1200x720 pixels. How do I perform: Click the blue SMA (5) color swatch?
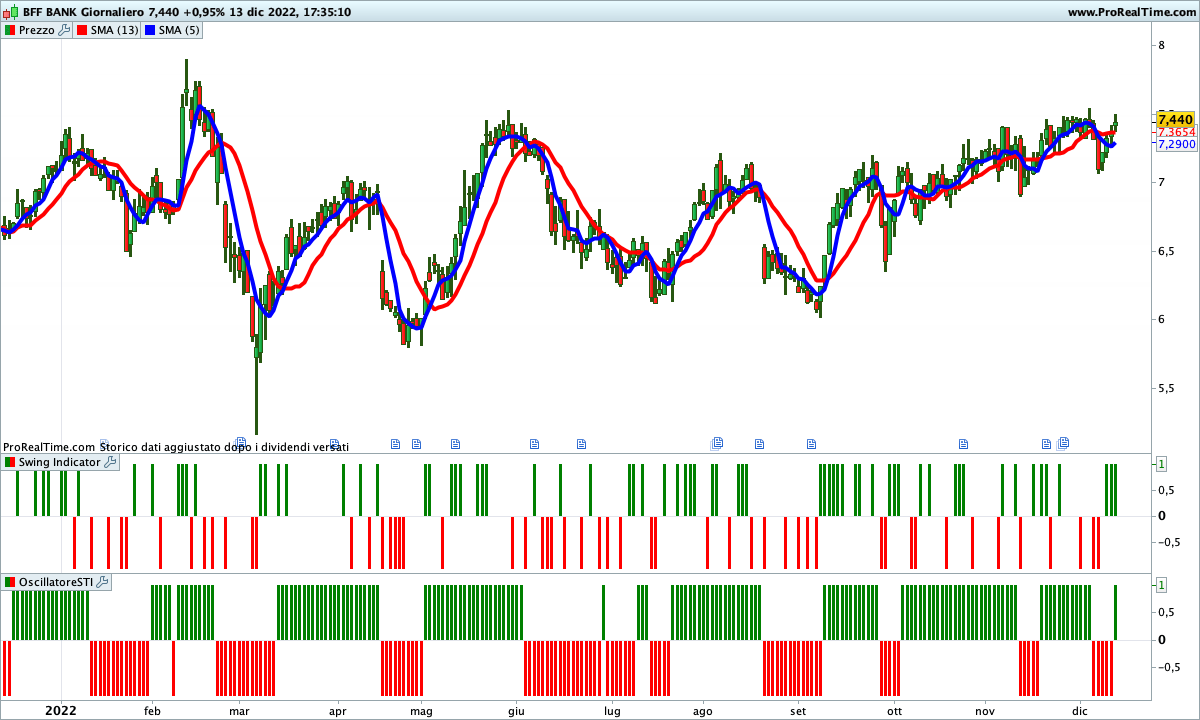pos(150,30)
